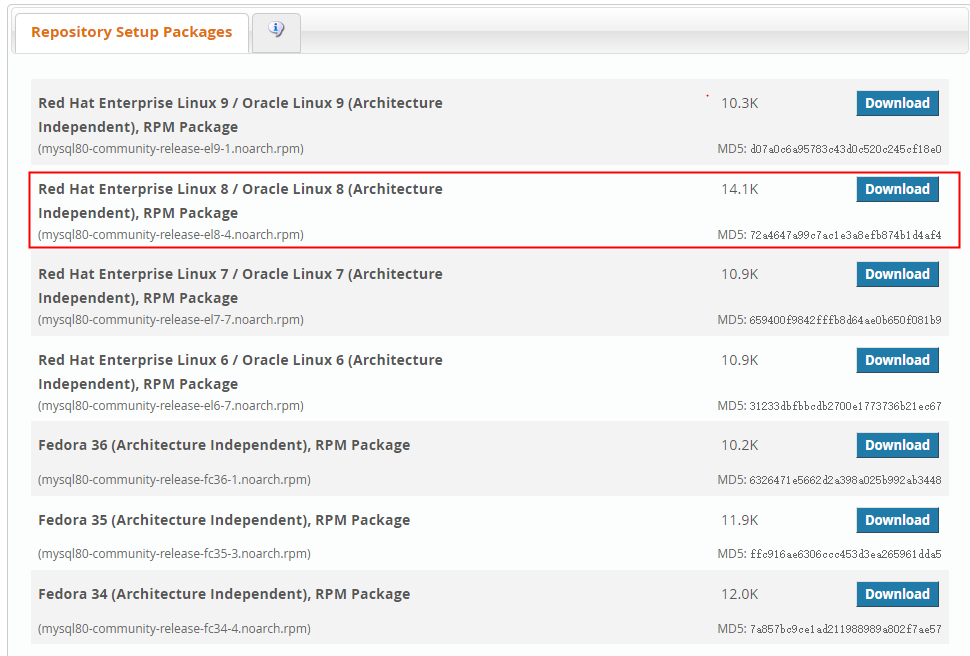This screenshot has width=970, height=656.
Task: Download the Red Hat Enterprise Linux 9 package
Action: [x=897, y=103]
